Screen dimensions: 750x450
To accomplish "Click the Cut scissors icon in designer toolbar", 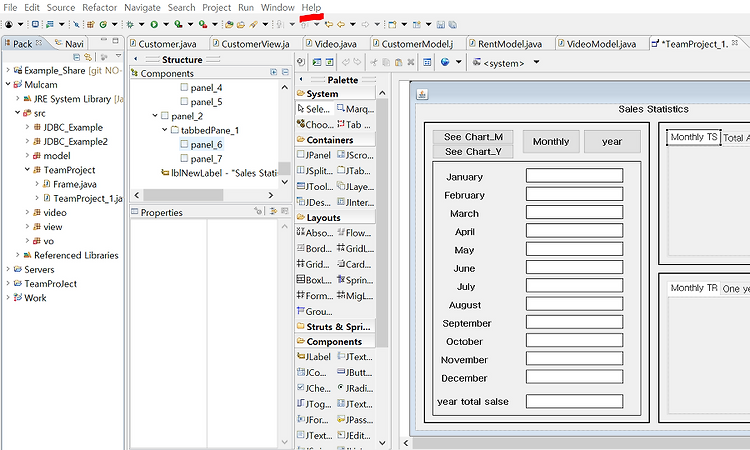I will pyautogui.click(x=374, y=62).
